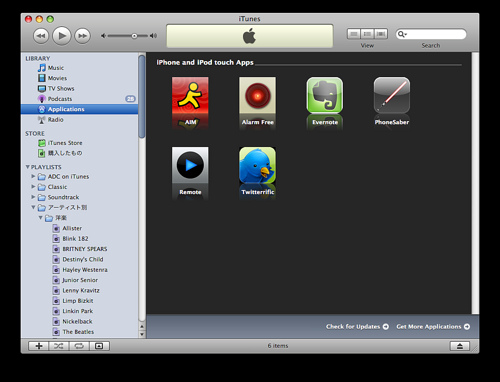Open the search magnifier options

pyautogui.click(x=402, y=34)
